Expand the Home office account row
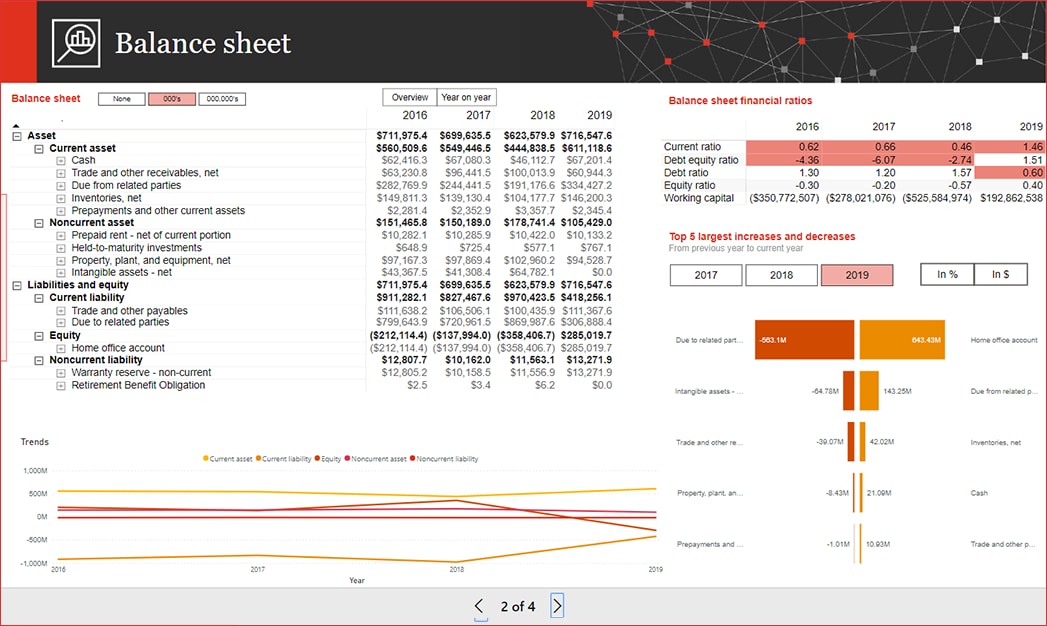 coord(61,348)
